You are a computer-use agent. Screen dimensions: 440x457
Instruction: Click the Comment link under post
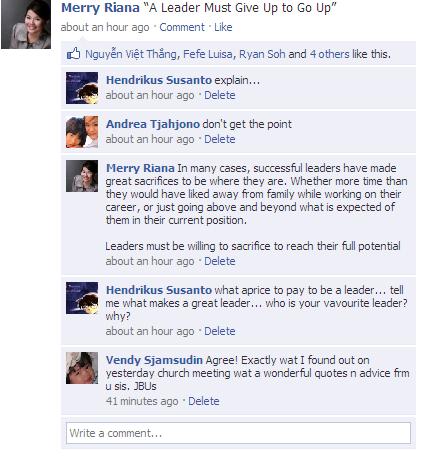click(182, 27)
